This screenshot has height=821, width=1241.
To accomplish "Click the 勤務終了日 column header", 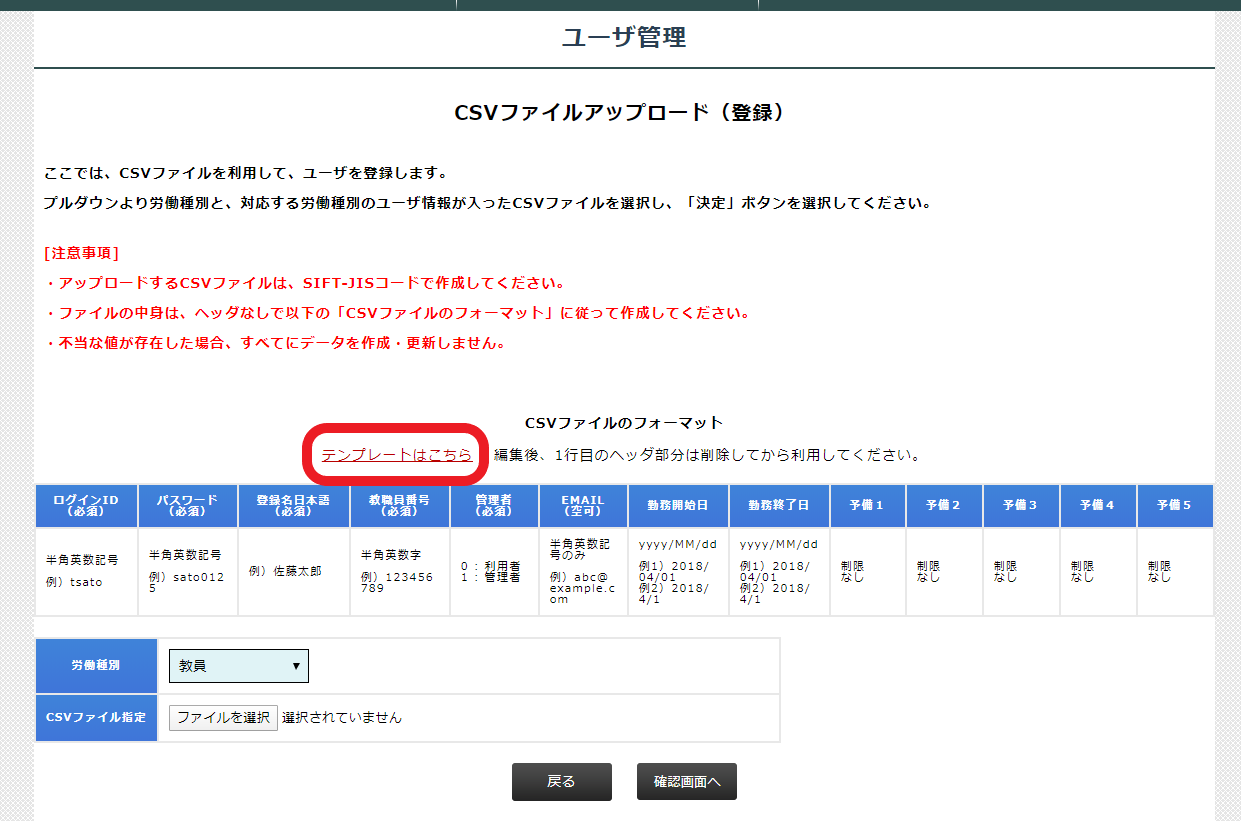I will [778, 505].
